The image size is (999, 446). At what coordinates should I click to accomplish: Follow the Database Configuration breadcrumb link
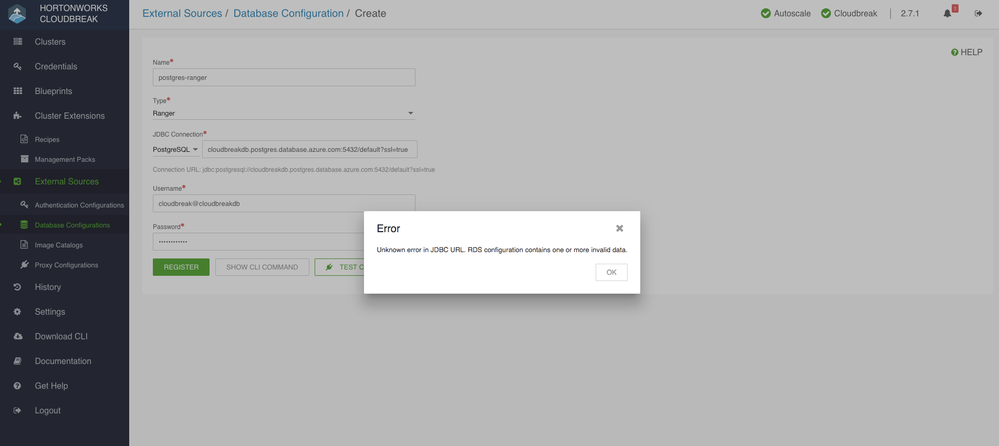click(x=288, y=13)
